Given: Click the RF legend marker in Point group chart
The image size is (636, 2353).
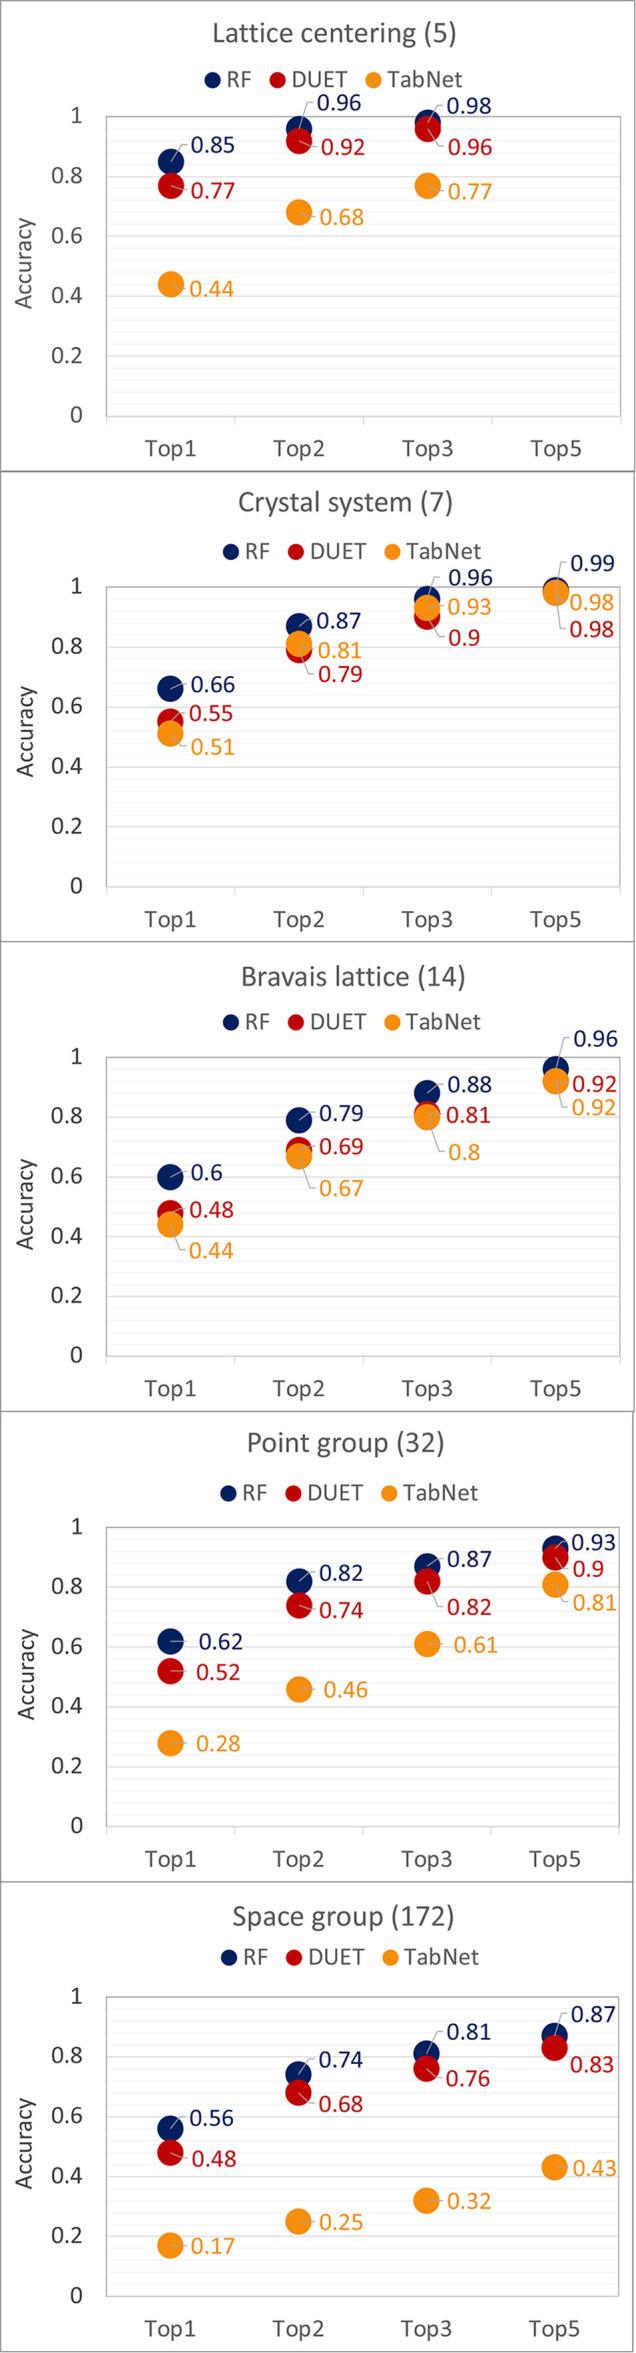Looking at the screenshot, I should [x=229, y=1493].
